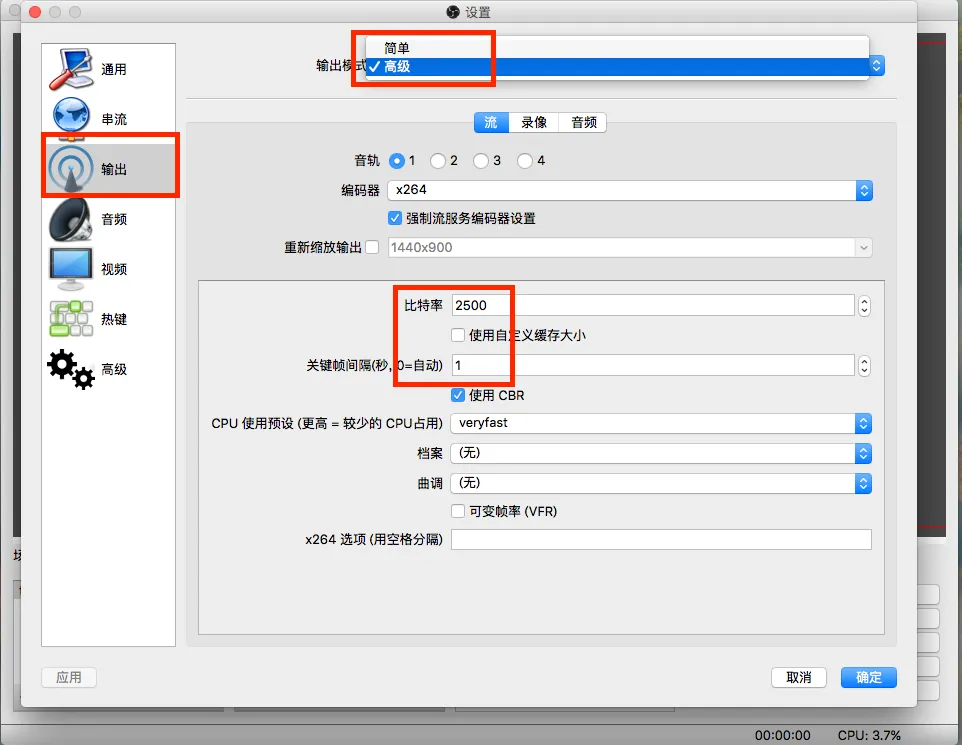Choose 简单 in output mode list
The height and width of the screenshot is (745, 962).
click(617, 48)
